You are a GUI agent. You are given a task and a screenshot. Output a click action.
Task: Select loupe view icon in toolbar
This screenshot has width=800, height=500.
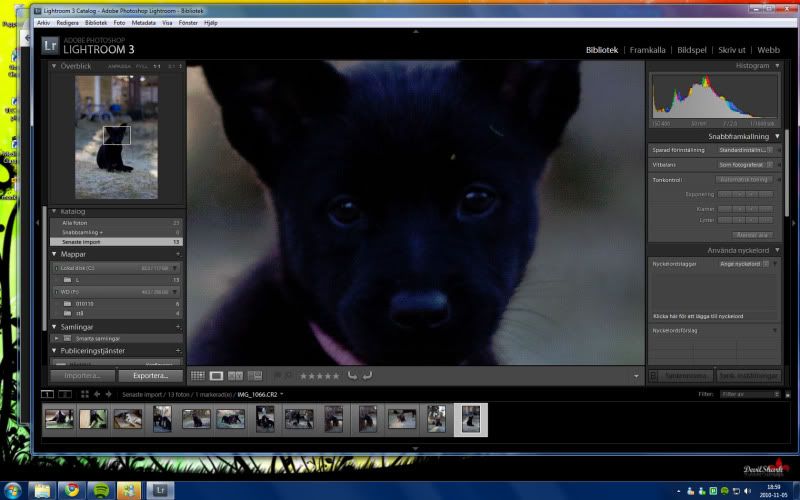pyautogui.click(x=217, y=376)
